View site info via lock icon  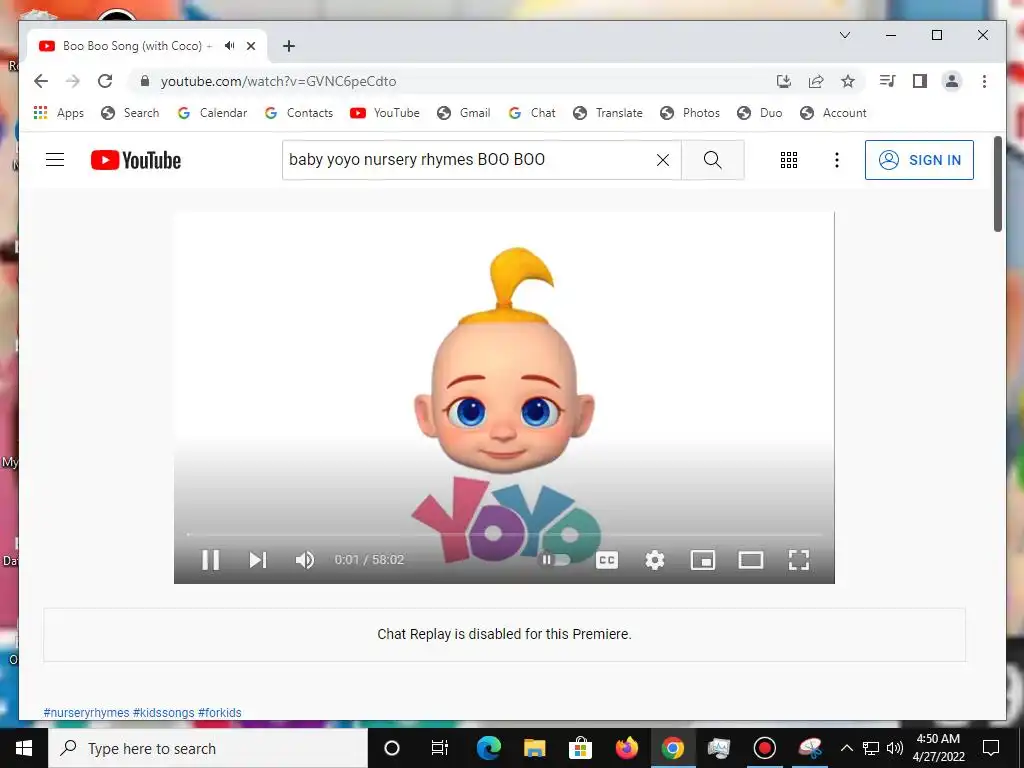pyautogui.click(x=145, y=81)
